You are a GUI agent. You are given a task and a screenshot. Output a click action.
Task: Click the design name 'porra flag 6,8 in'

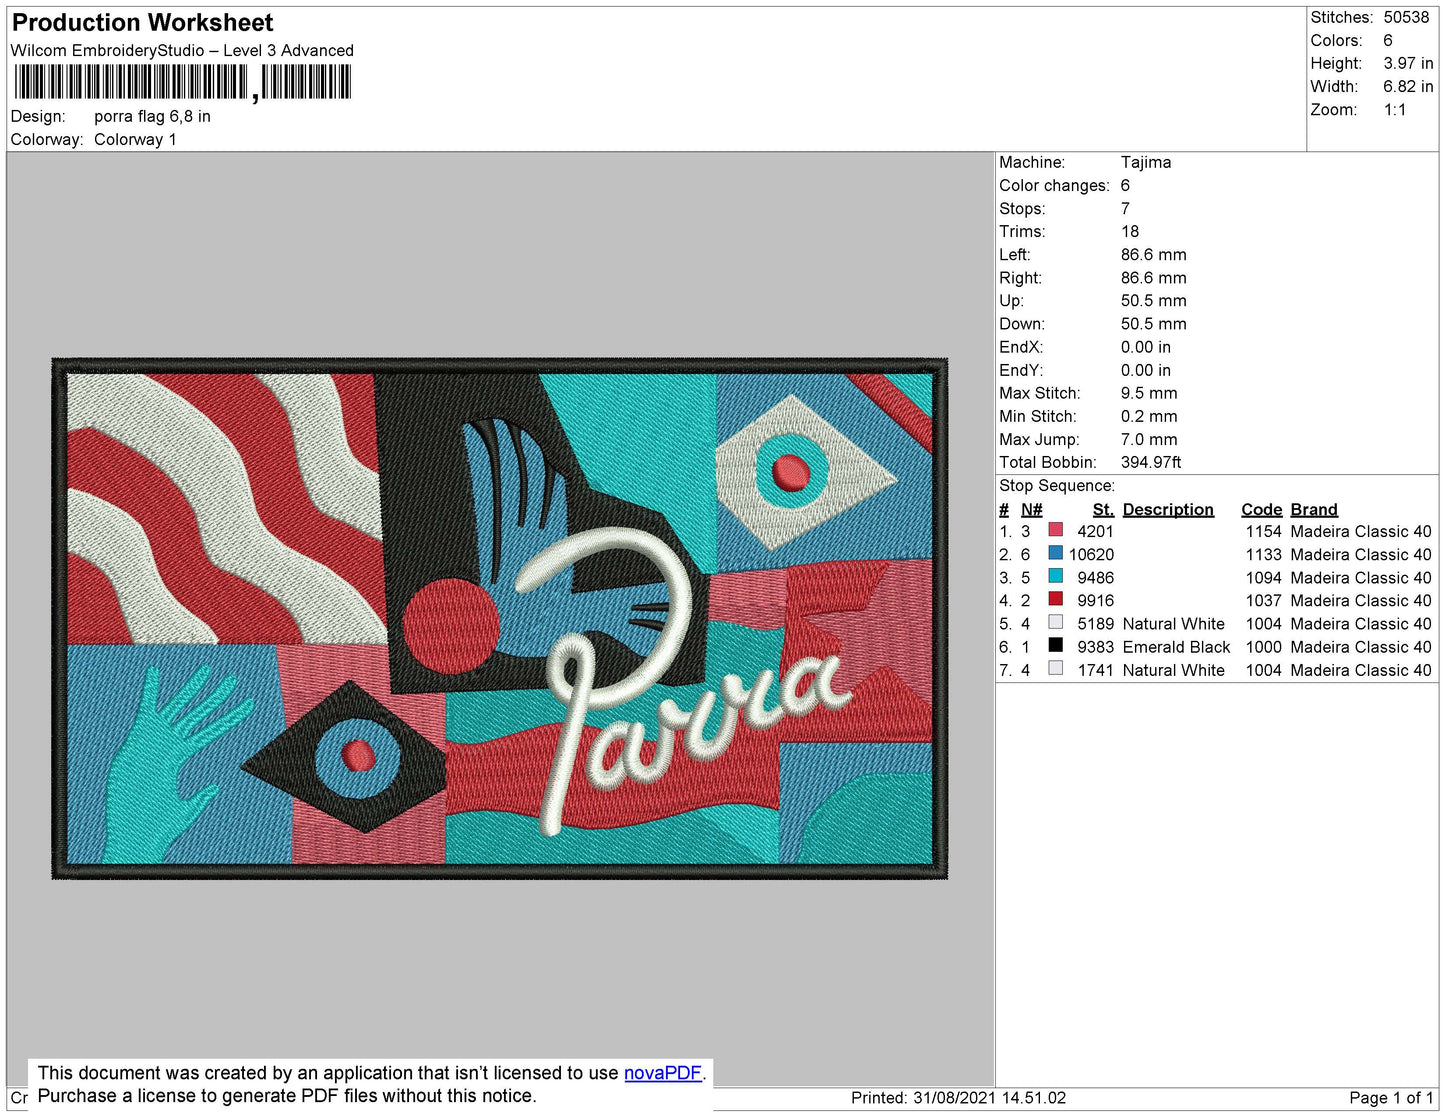[x=152, y=116]
